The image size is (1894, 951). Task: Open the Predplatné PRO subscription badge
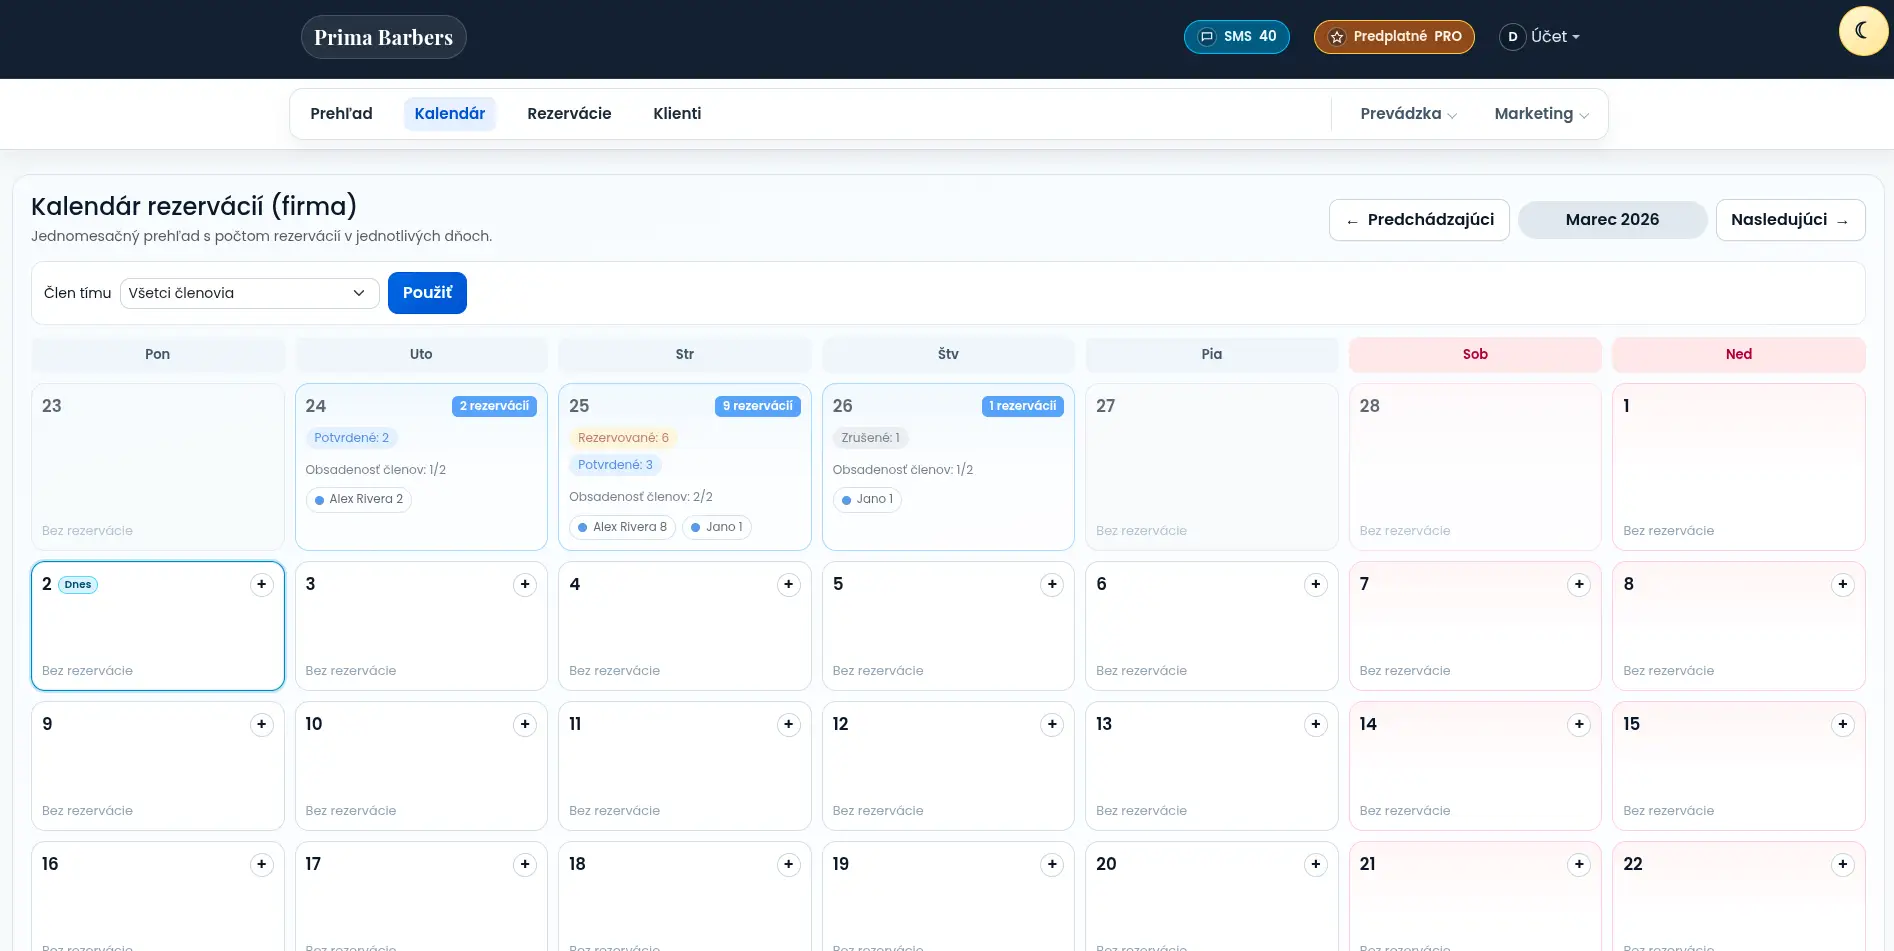pyautogui.click(x=1393, y=37)
